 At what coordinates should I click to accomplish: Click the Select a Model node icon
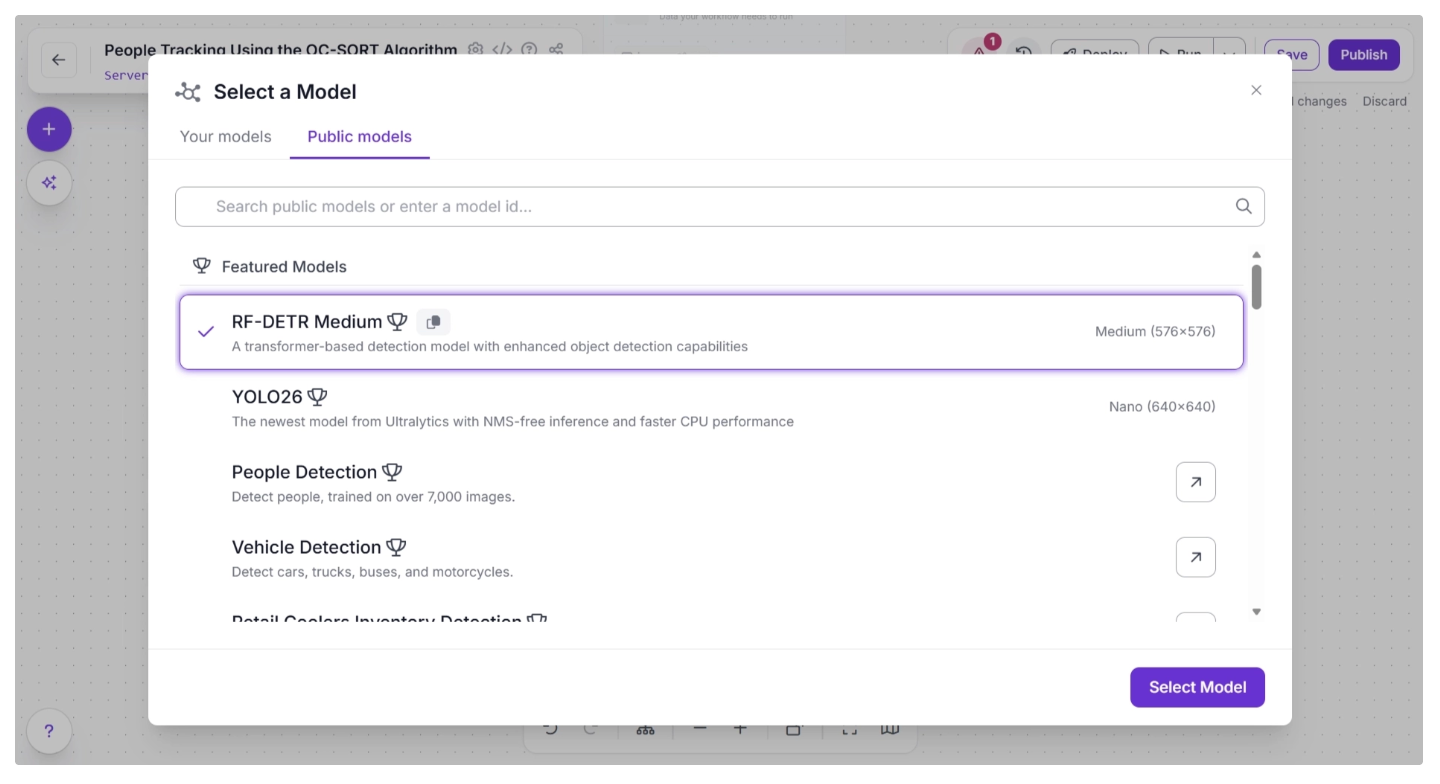pyautogui.click(x=188, y=92)
